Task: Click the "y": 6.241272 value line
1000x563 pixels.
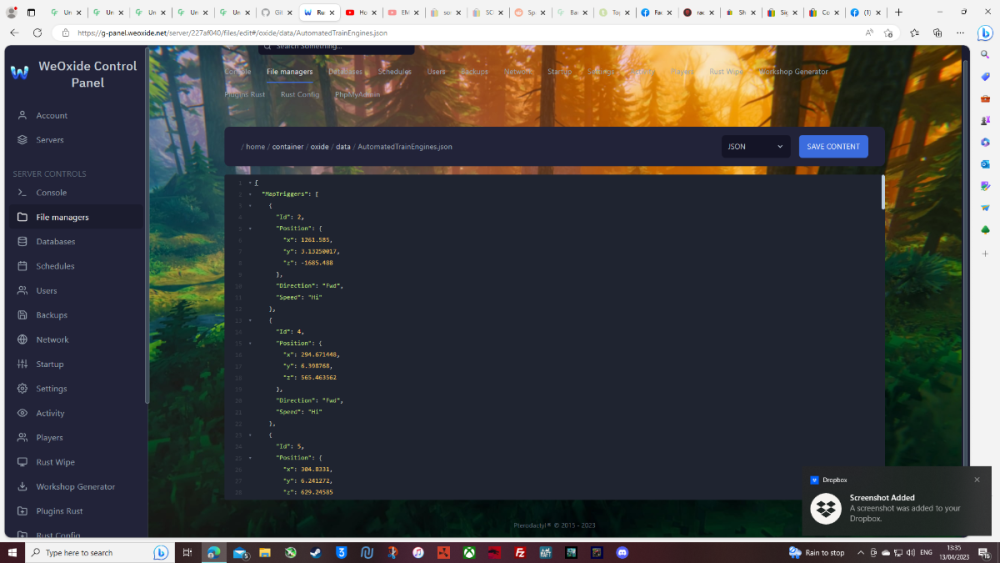Action: pyautogui.click(x=308, y=481)
